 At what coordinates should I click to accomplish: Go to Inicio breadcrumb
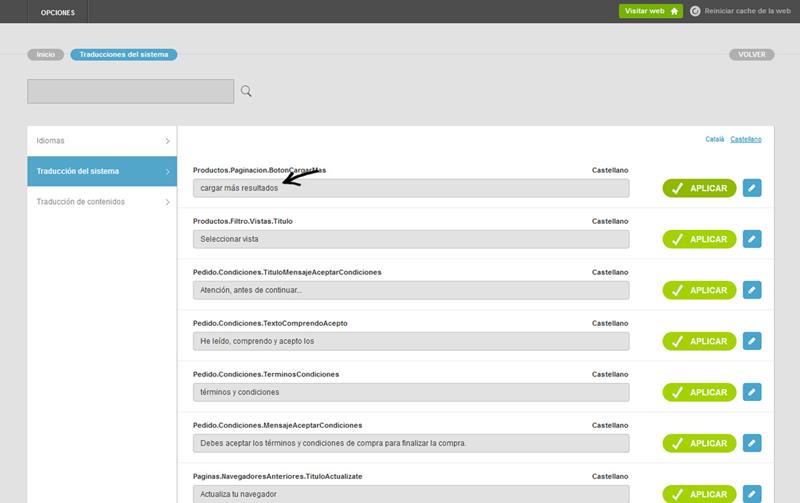(46, 55)
